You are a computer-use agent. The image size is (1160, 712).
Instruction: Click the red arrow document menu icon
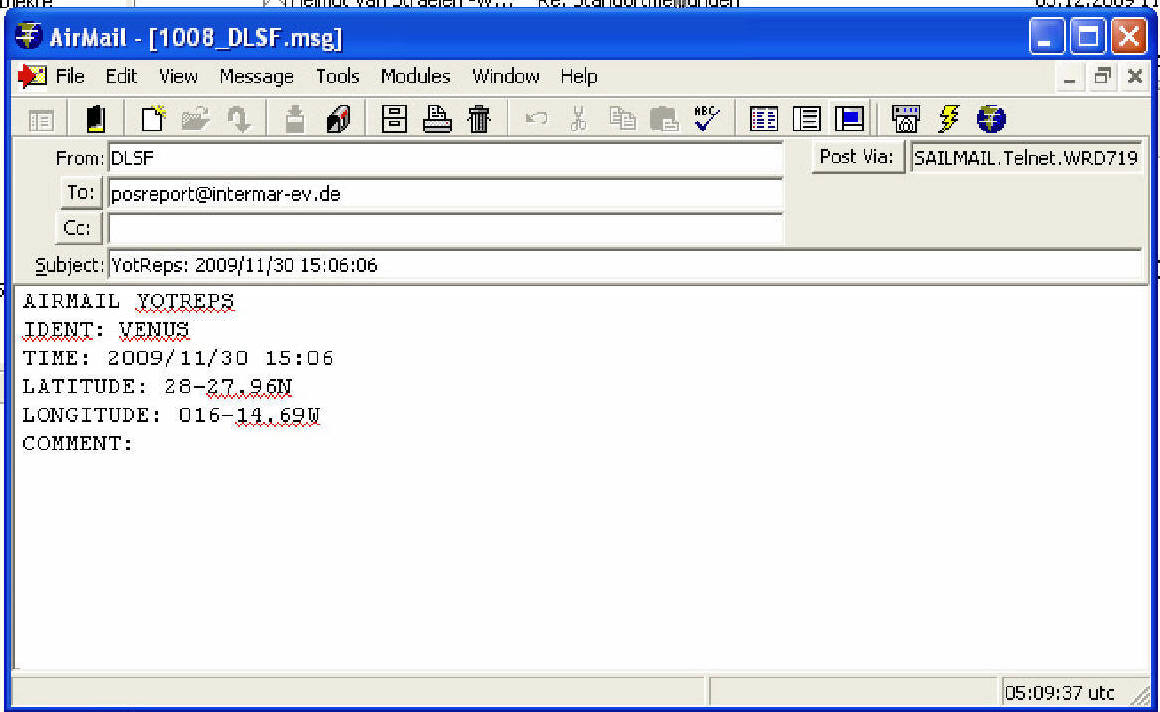[32, 76]
